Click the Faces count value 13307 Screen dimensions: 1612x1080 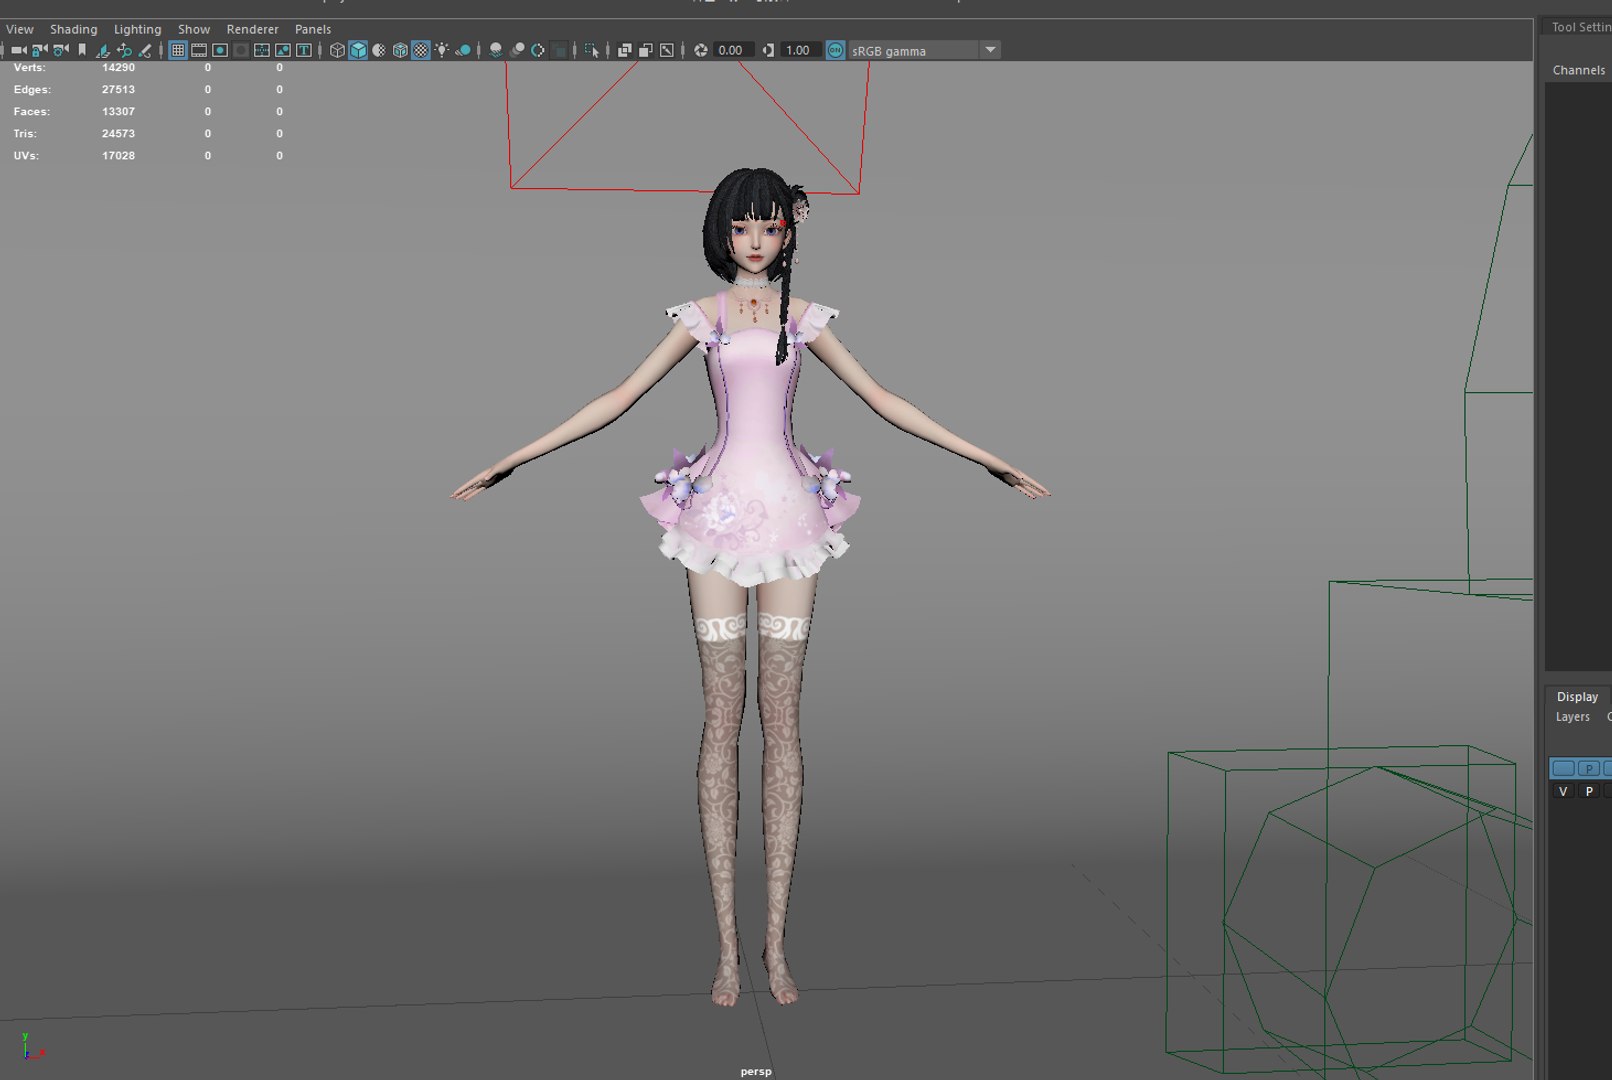click(118, 112)
